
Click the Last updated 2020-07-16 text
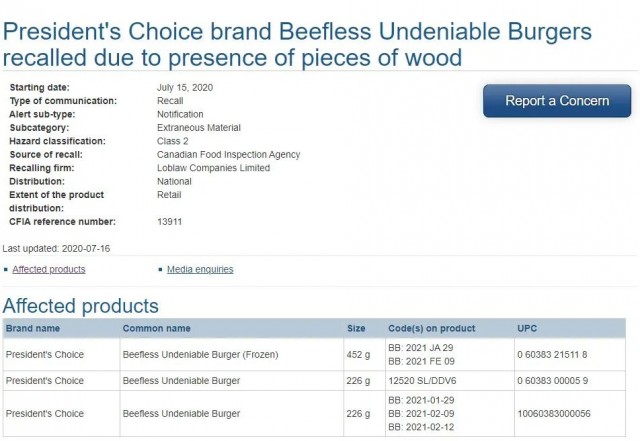[x=56, y=249]
